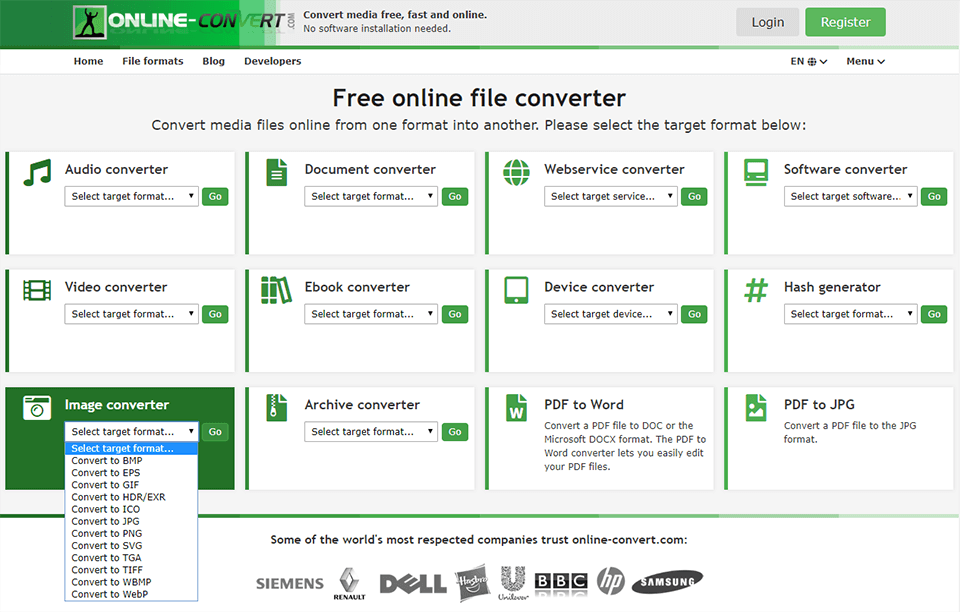Image resolution: width=960 pixels, height=612 pixels.
Task: Click the Webservice converter globe icon
Action: 516,172
